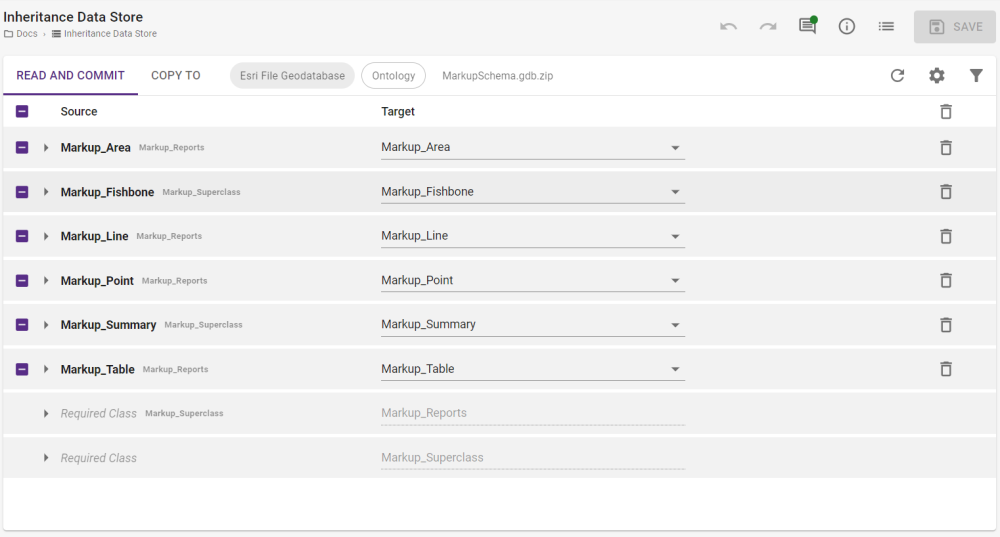Viewport: 1000px width, 537px height.
Task: Click the refresh icon
Action: pyautogui.click(x=897, y=76)
